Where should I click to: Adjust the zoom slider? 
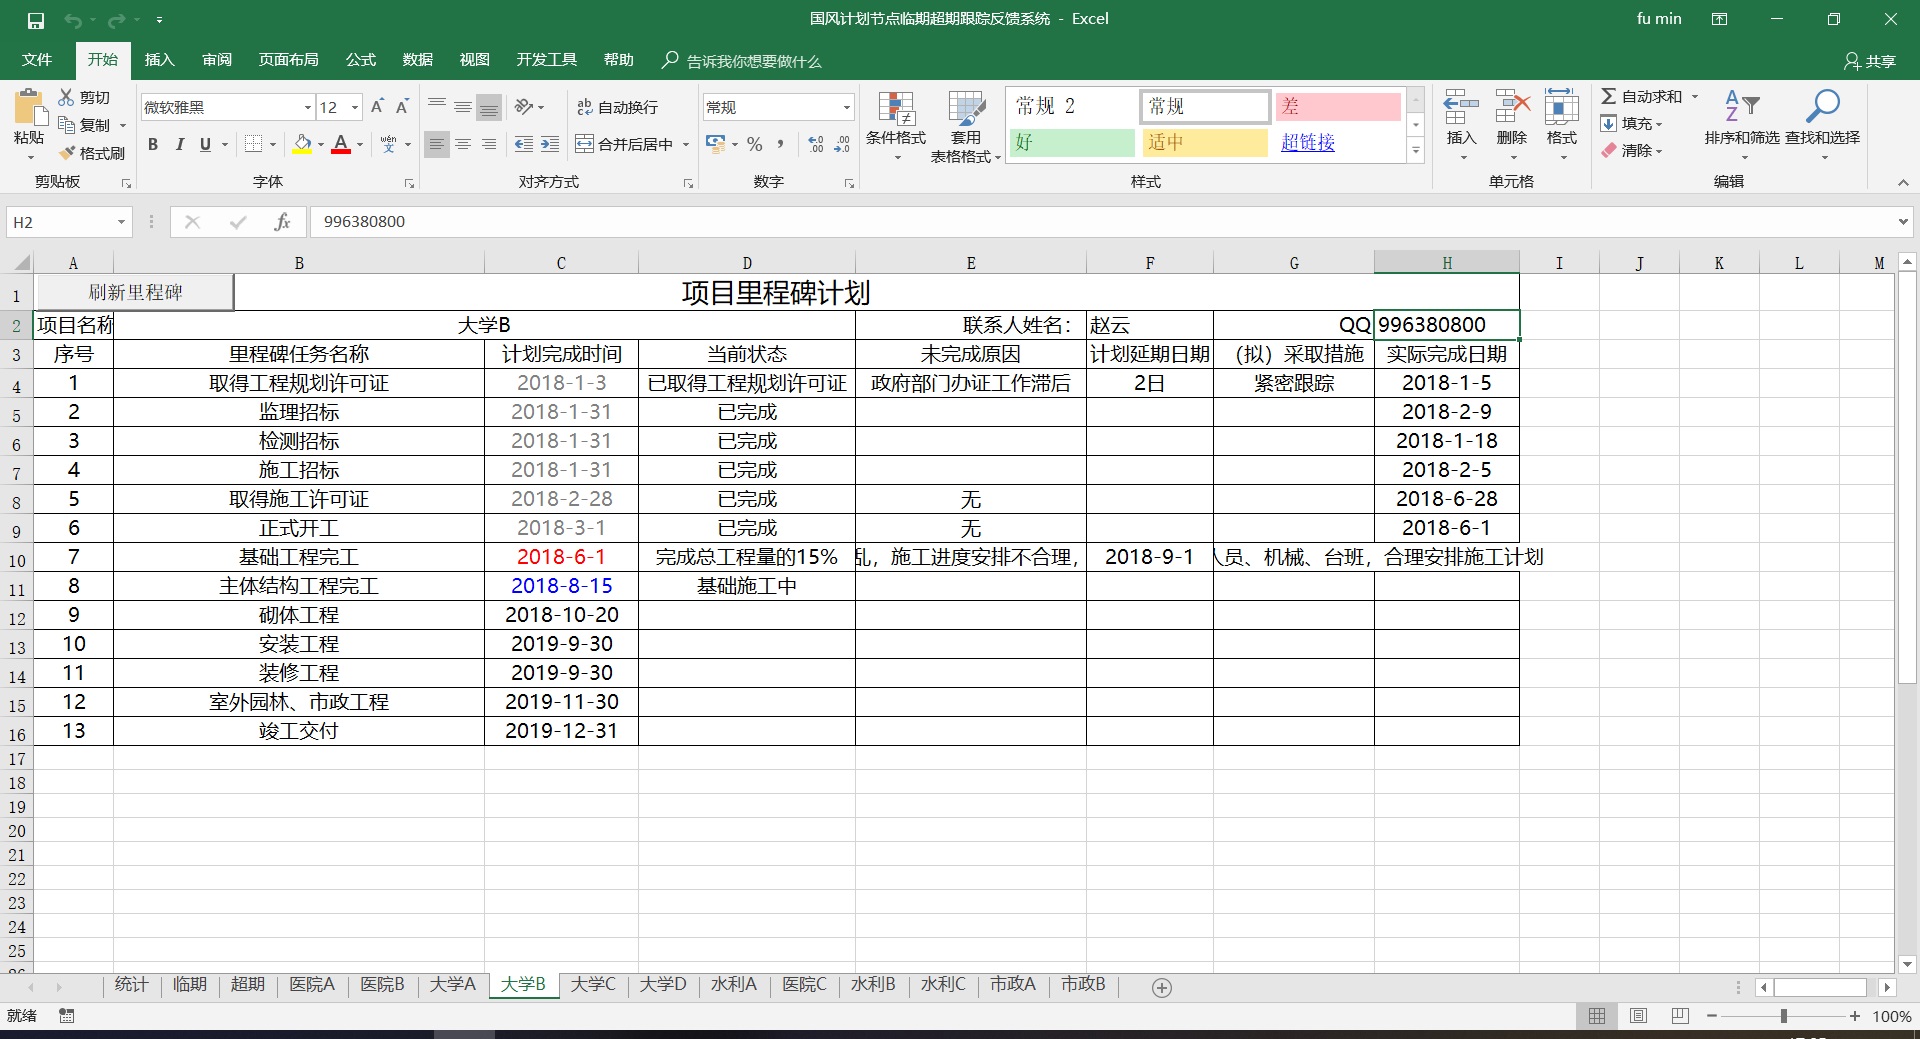pos(1783,1016)
